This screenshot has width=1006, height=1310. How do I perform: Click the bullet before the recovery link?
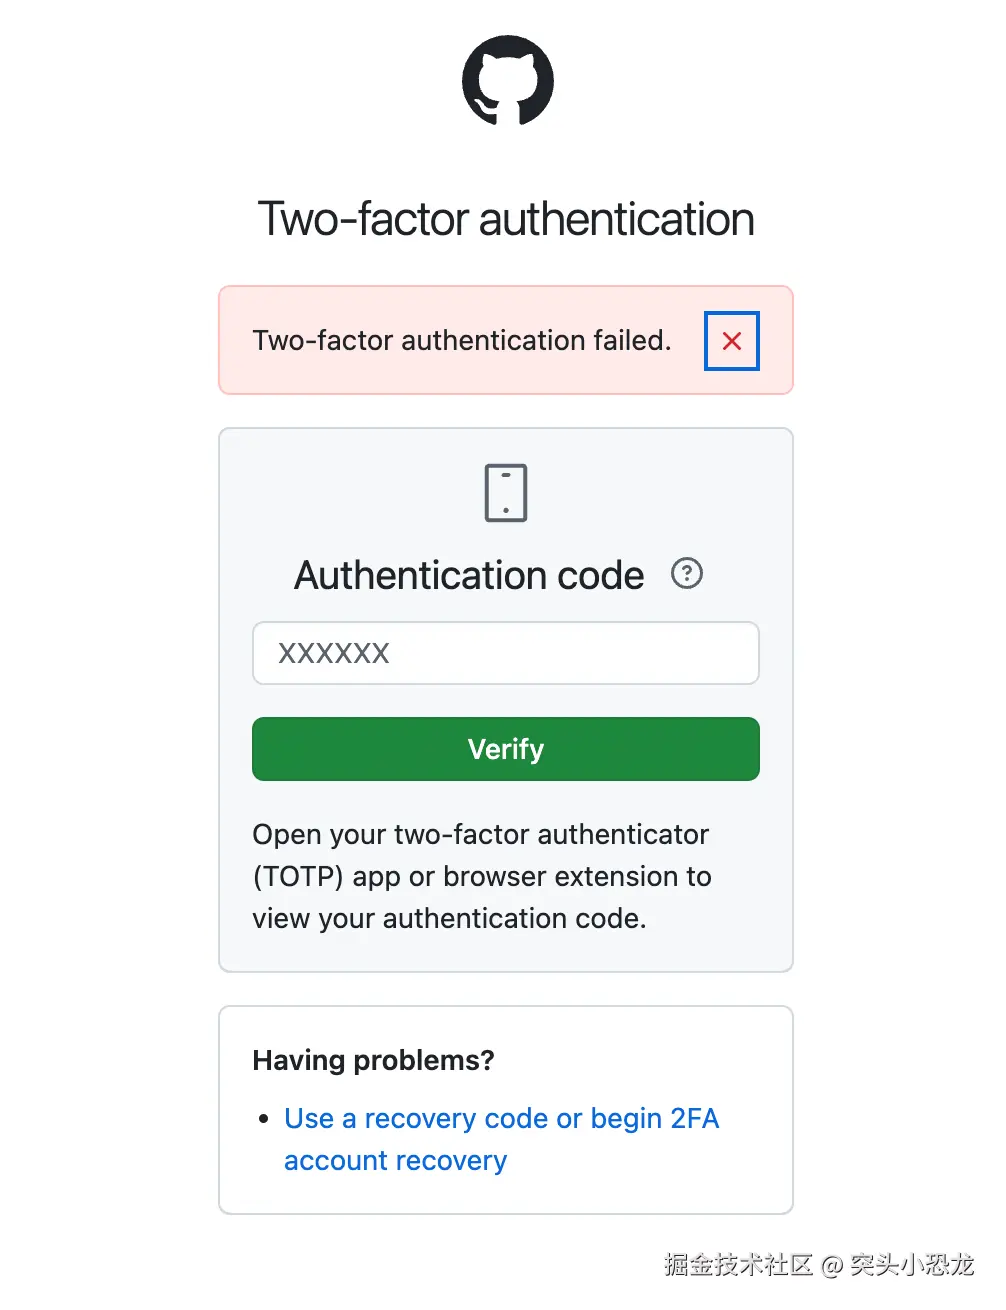pyautogui.click(x=264, y=1119)
